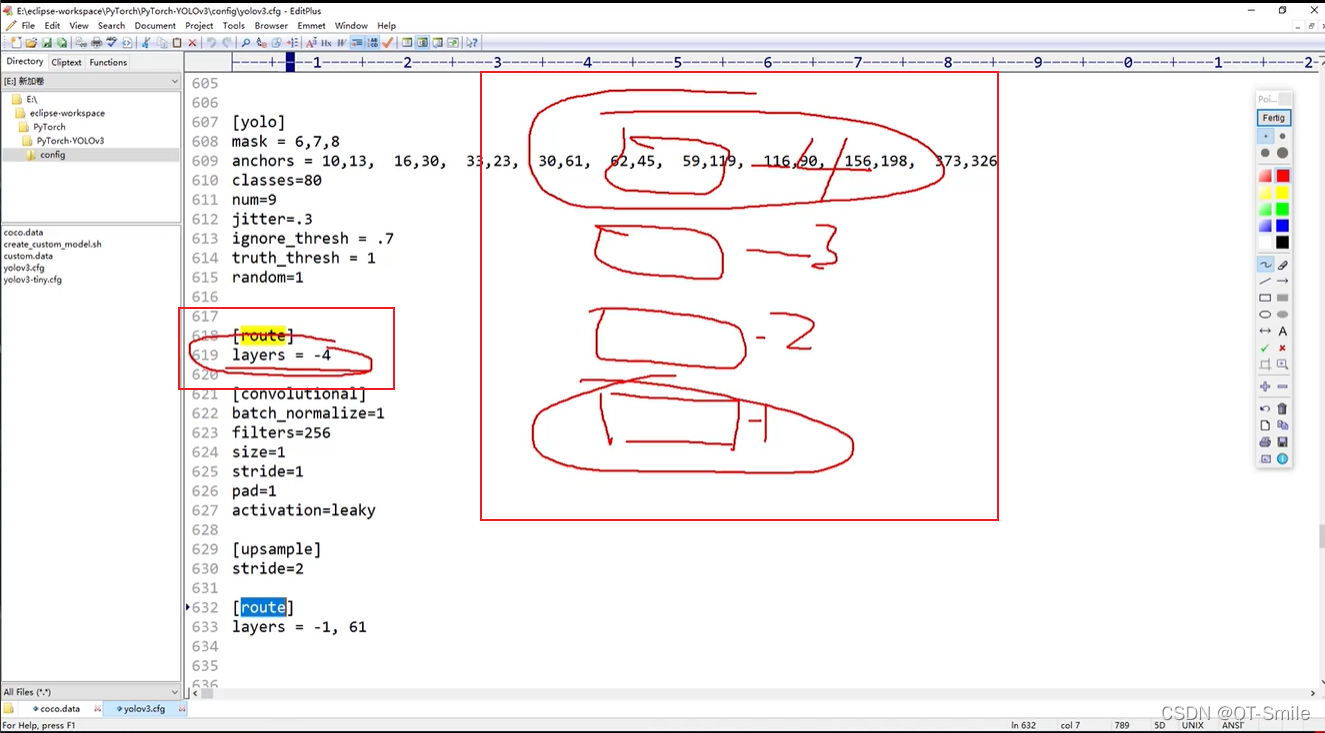
Task: Click the undo arrow in drawing palette
Action: pyautogui.click(x=1265, y=408)
